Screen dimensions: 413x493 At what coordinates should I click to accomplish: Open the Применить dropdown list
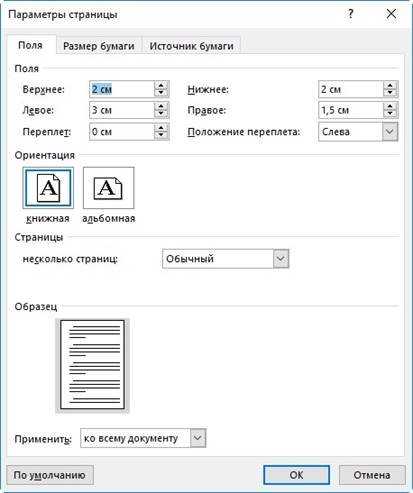coord(198,438)
